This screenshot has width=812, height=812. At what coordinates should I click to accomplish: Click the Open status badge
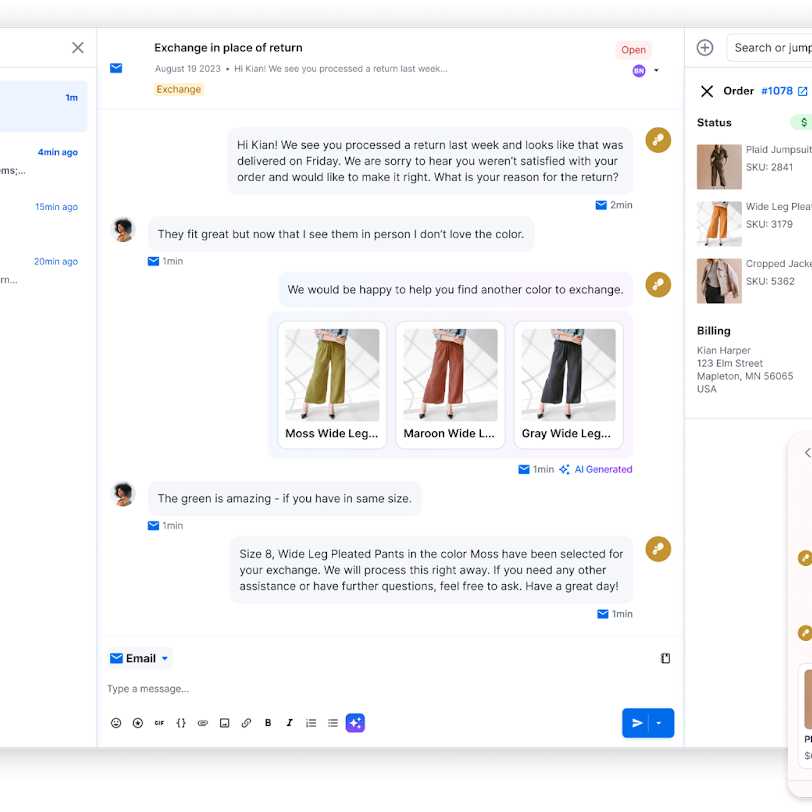(633, 50)
